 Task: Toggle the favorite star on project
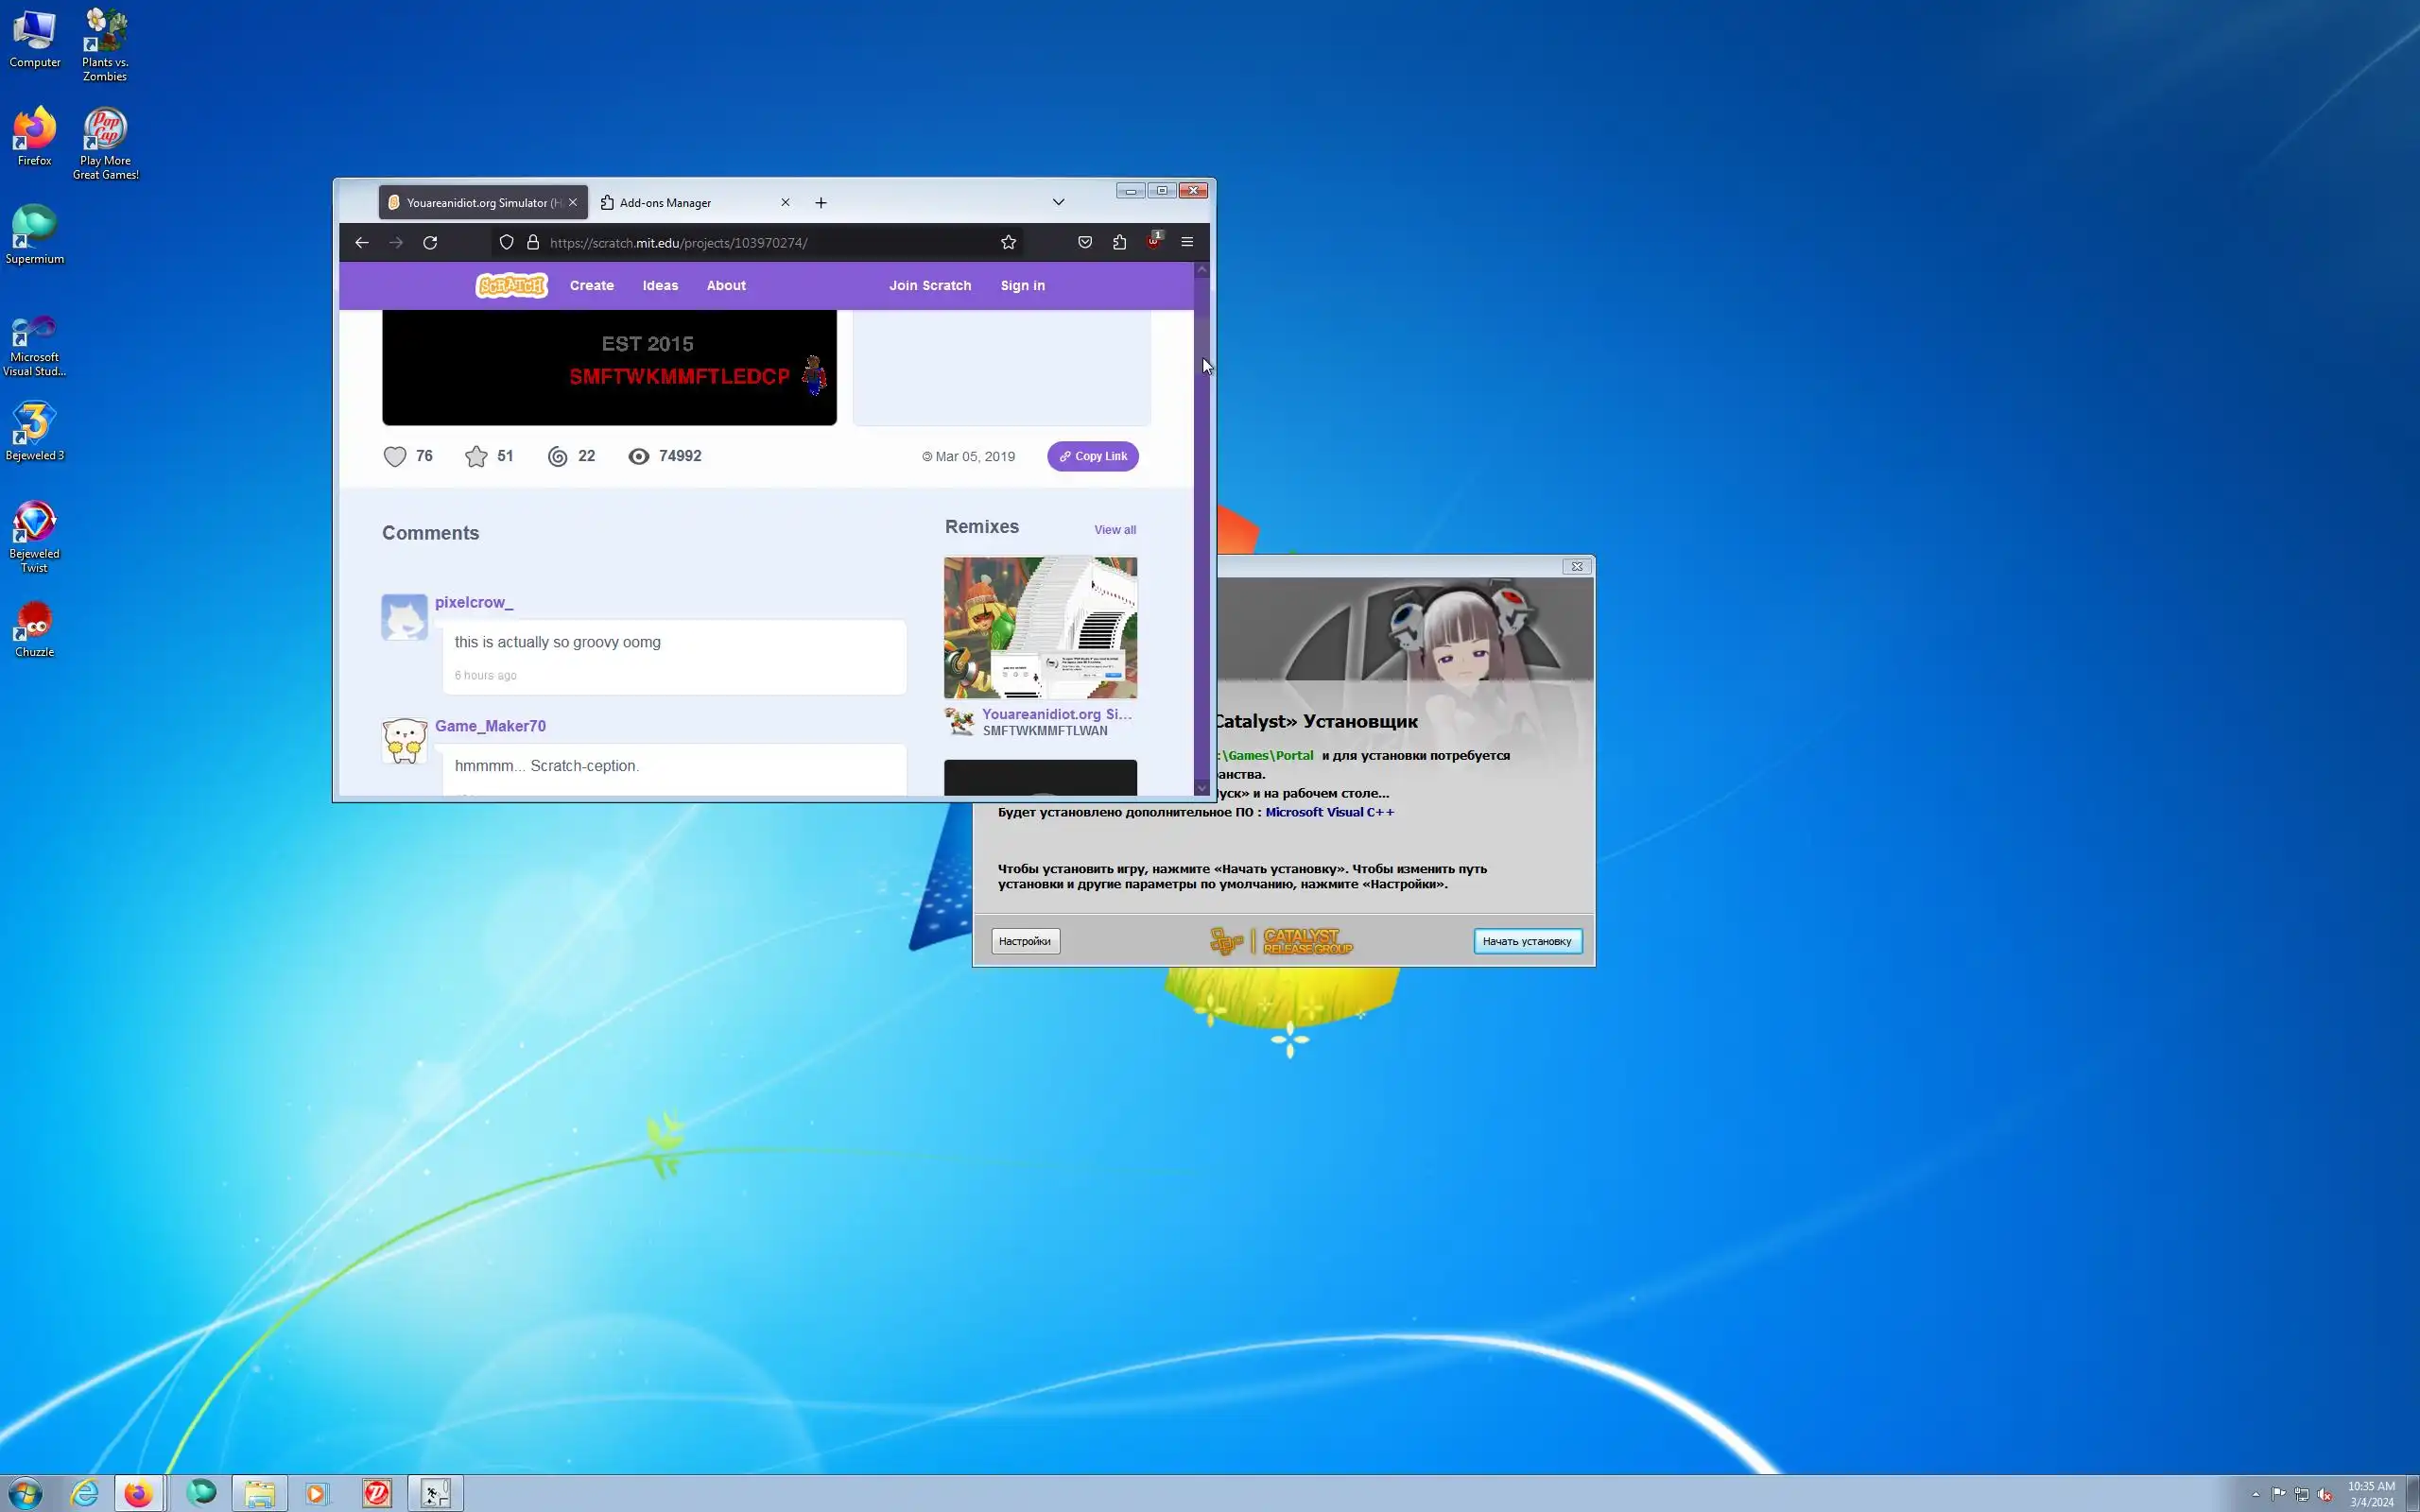coord(476,457)
